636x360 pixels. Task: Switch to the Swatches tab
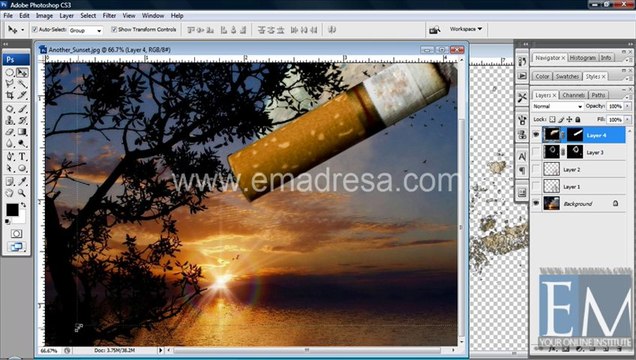(x=567, y=76)
